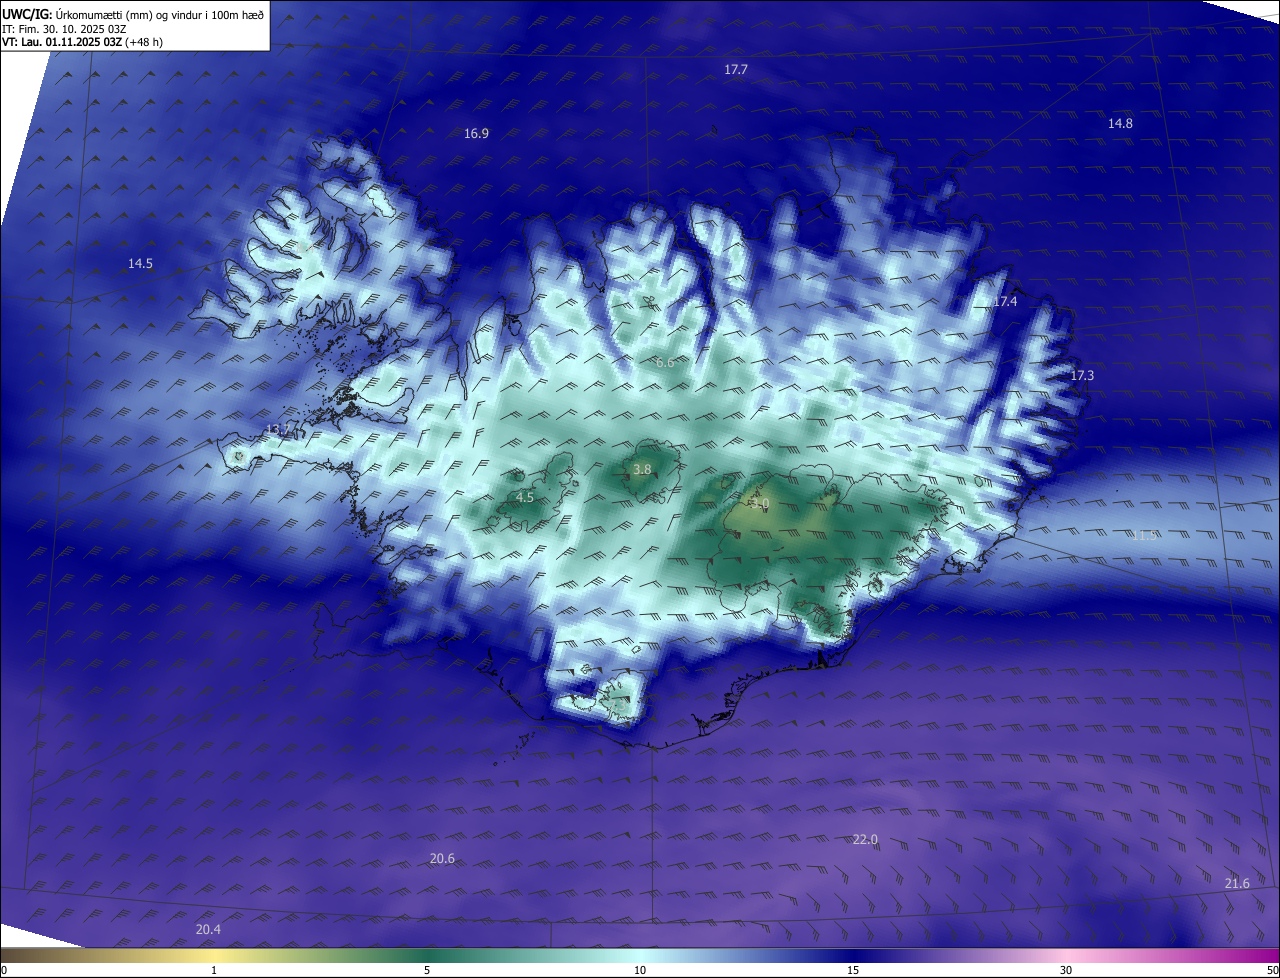The height and width of the screenshot is (978, 1280).
Task: Click the color scale label 1
Action: tap(214, 970)
